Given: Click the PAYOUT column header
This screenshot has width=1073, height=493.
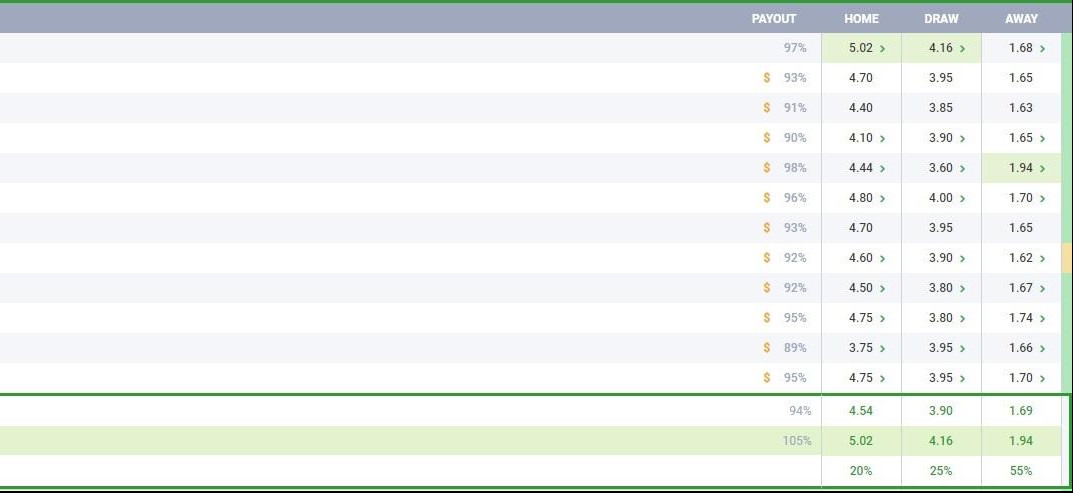Looking at the screenshot, I should 774,18.
